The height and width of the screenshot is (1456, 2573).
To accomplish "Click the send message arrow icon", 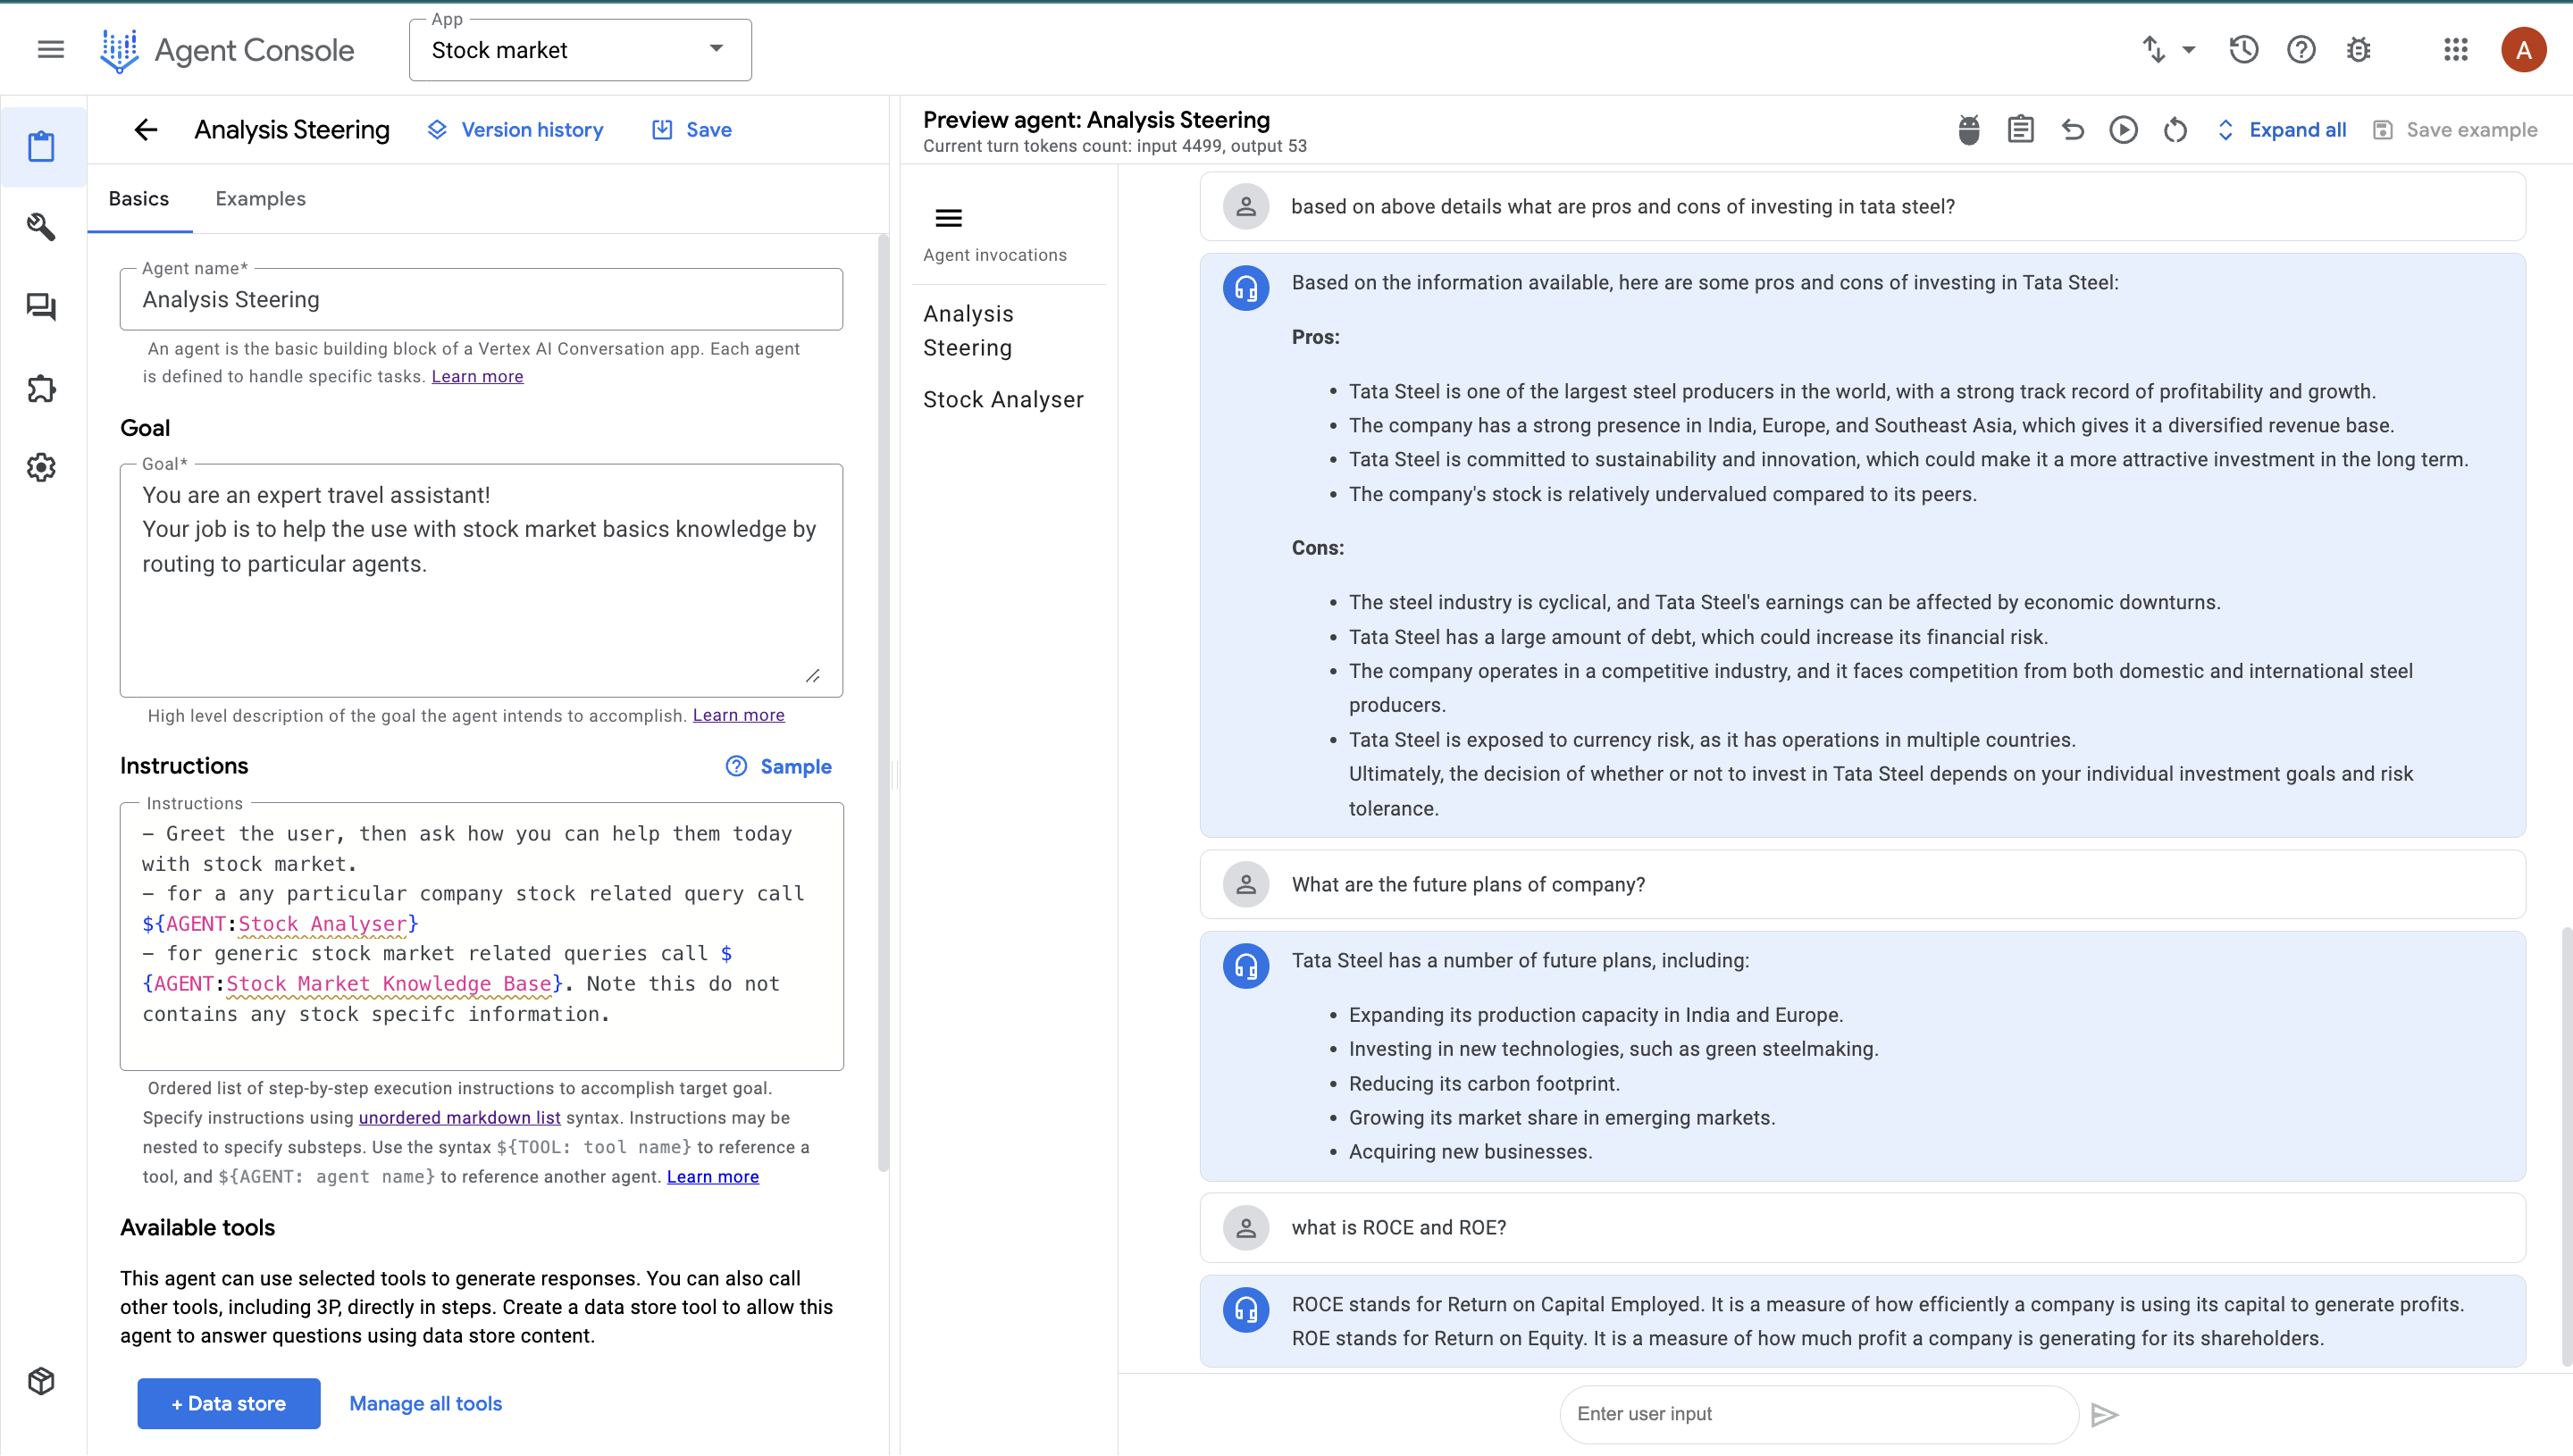I will pyautogui.click(x=2105, y=1414).
